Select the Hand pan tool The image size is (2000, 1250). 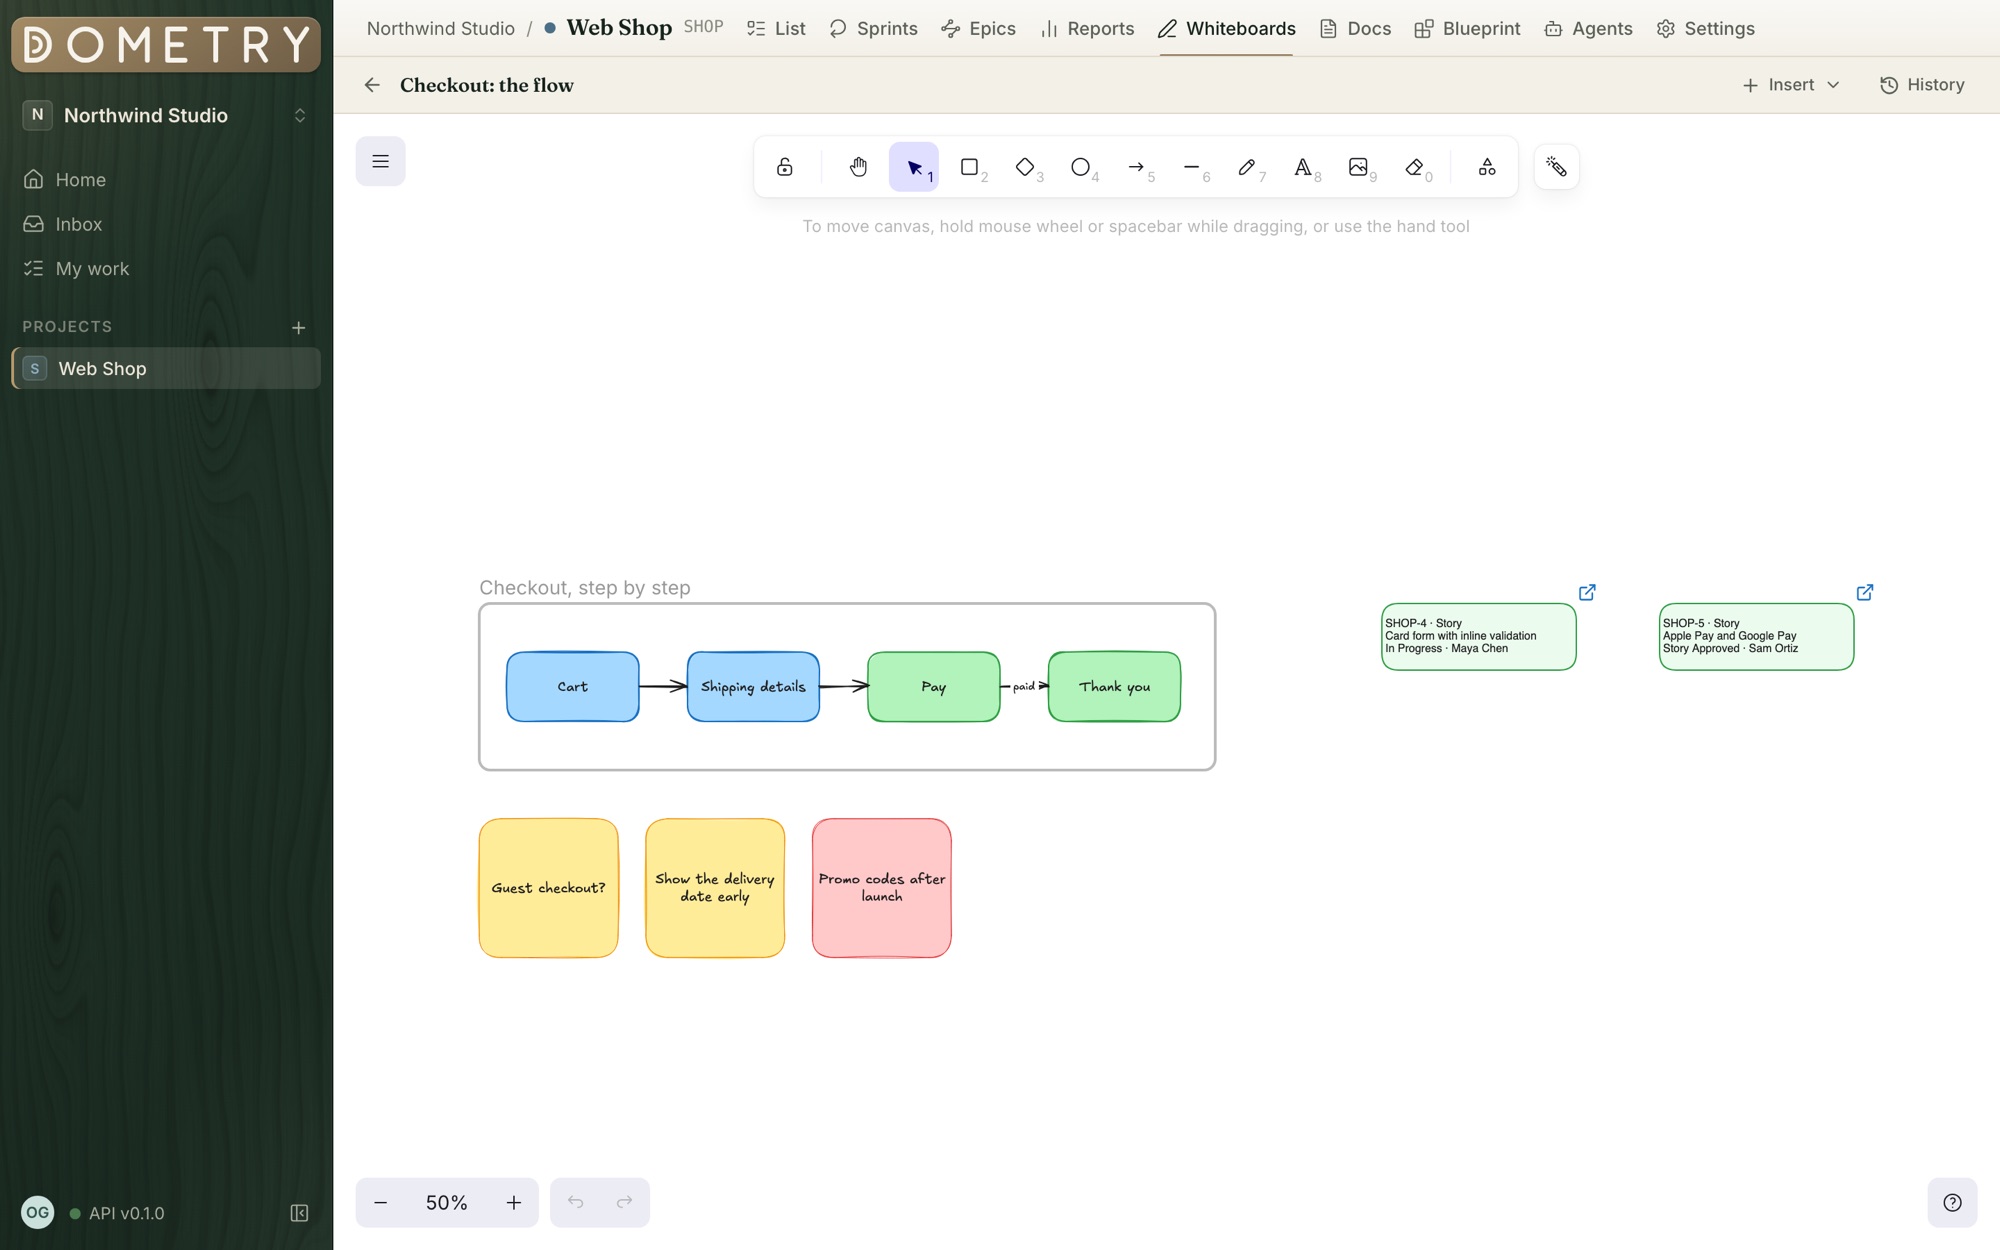[858, 167]
